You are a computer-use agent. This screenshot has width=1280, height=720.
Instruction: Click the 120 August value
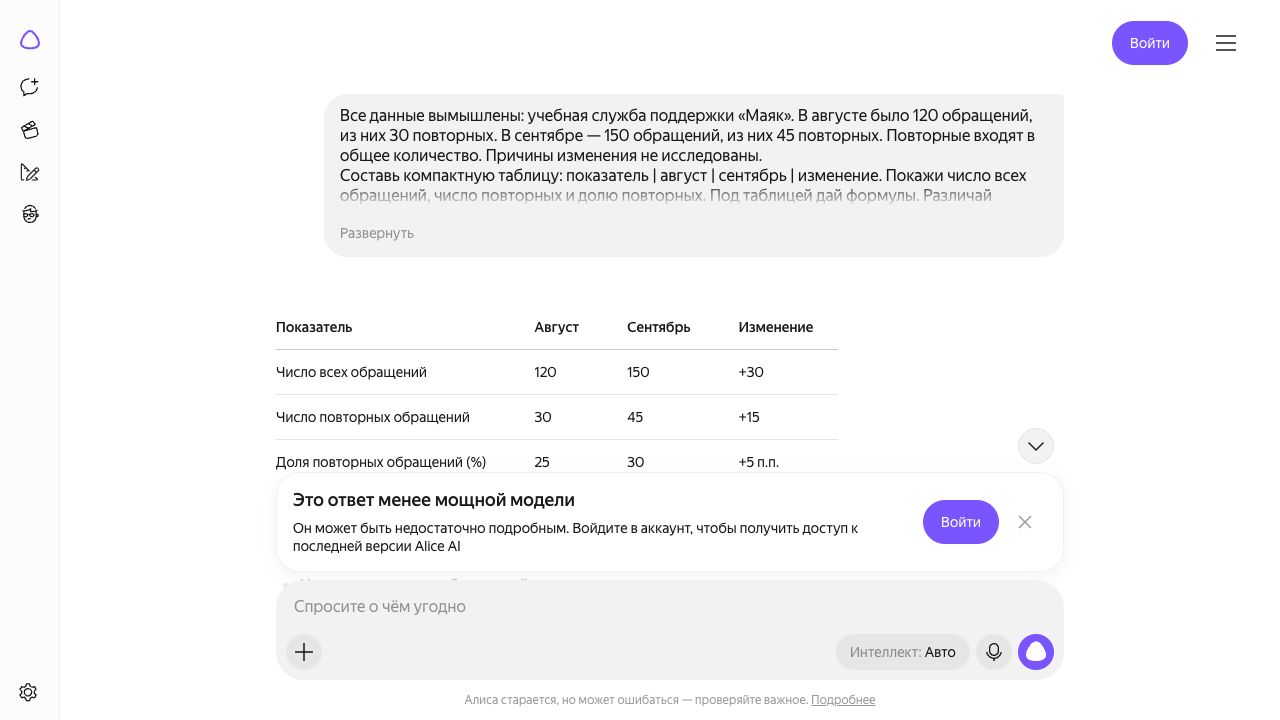(x=546, y=372)
